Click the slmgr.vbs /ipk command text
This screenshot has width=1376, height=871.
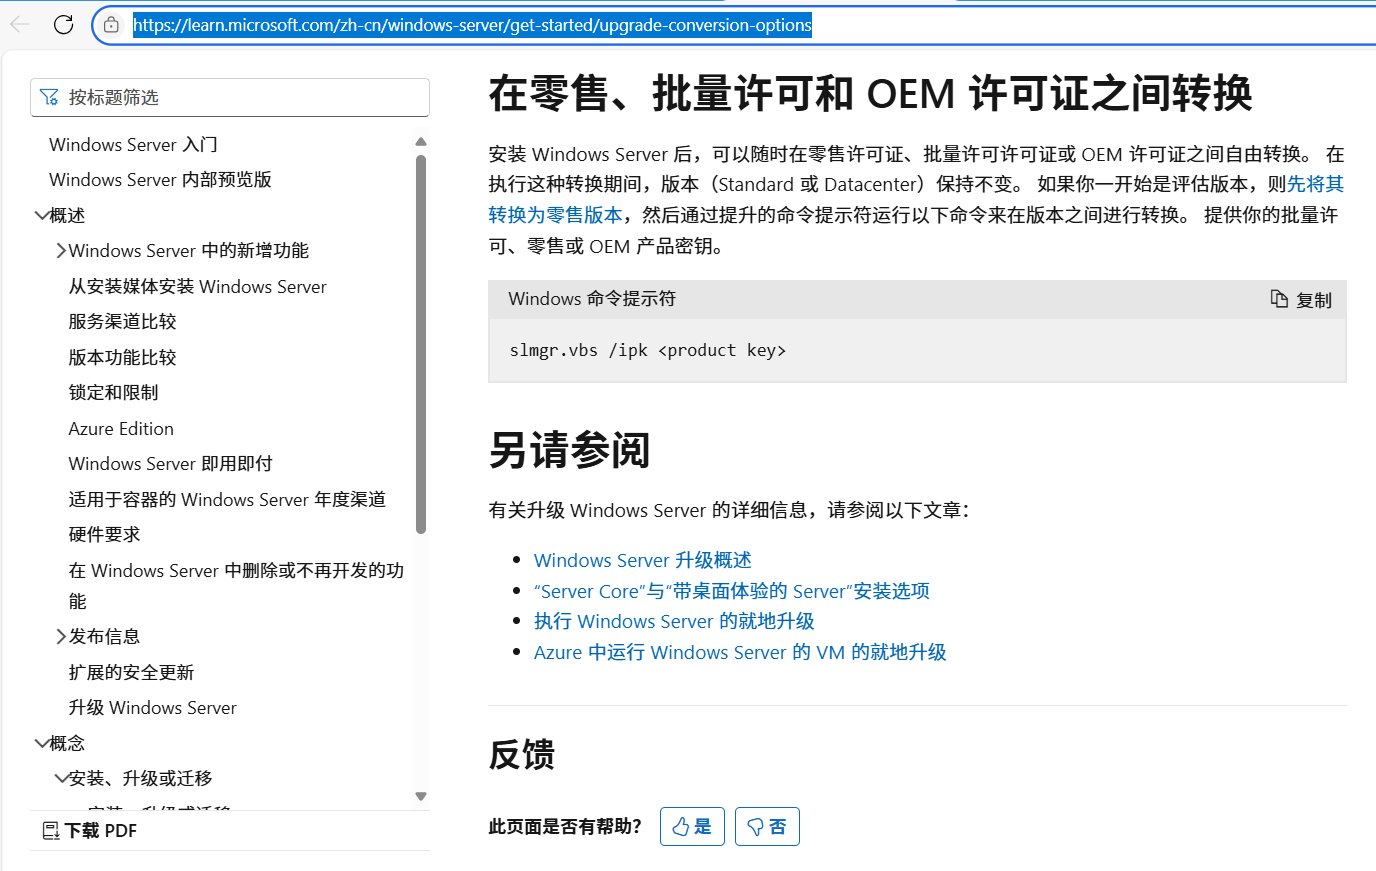click(x=647, y=350)
